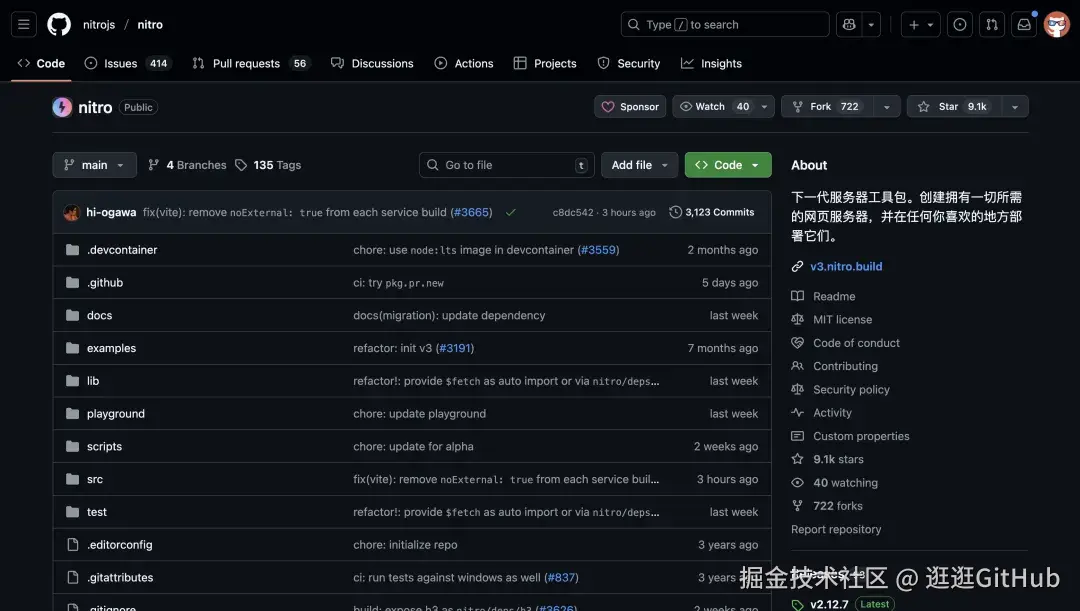The image size is (1080, 611).
Task: Switch to the Code tab
Action: (x=41, y=63)
